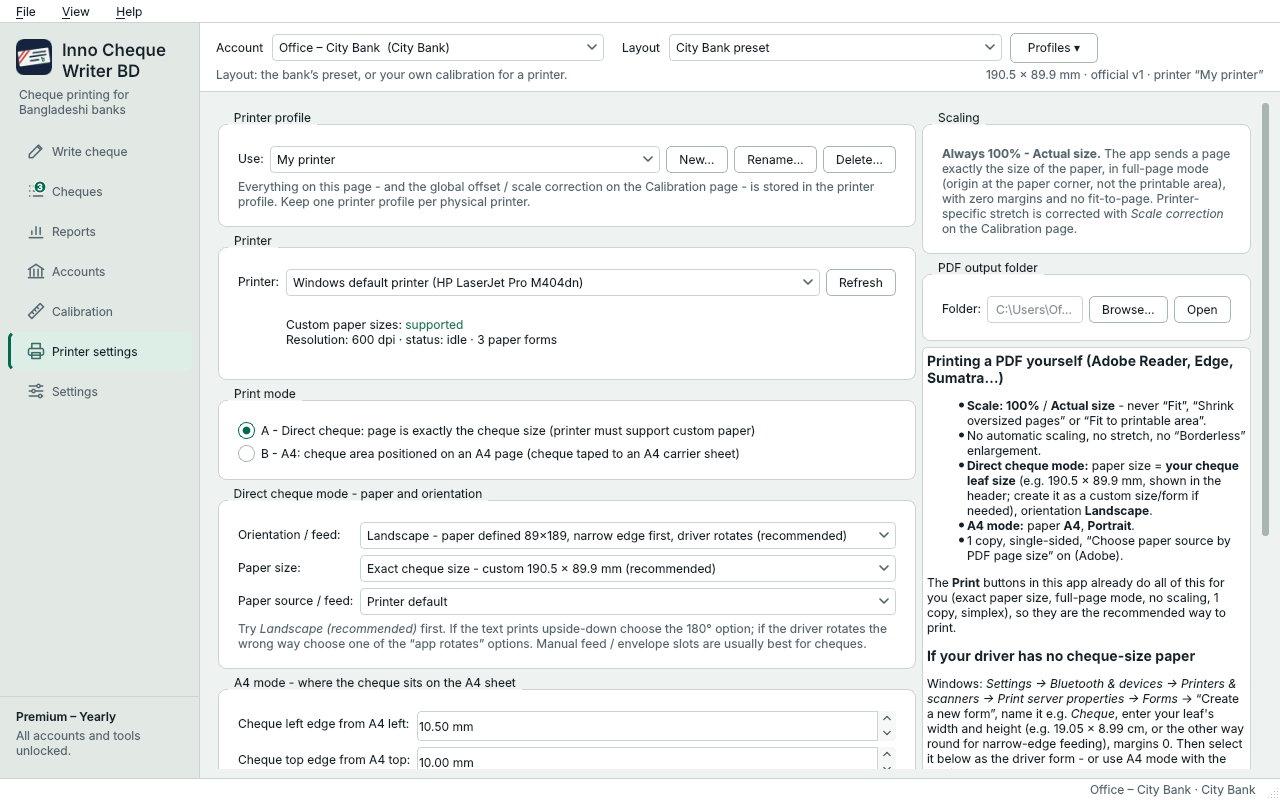This screenshot has height=800, width=1280.
Task: Open the Accounts page
Action: [100, 272]
